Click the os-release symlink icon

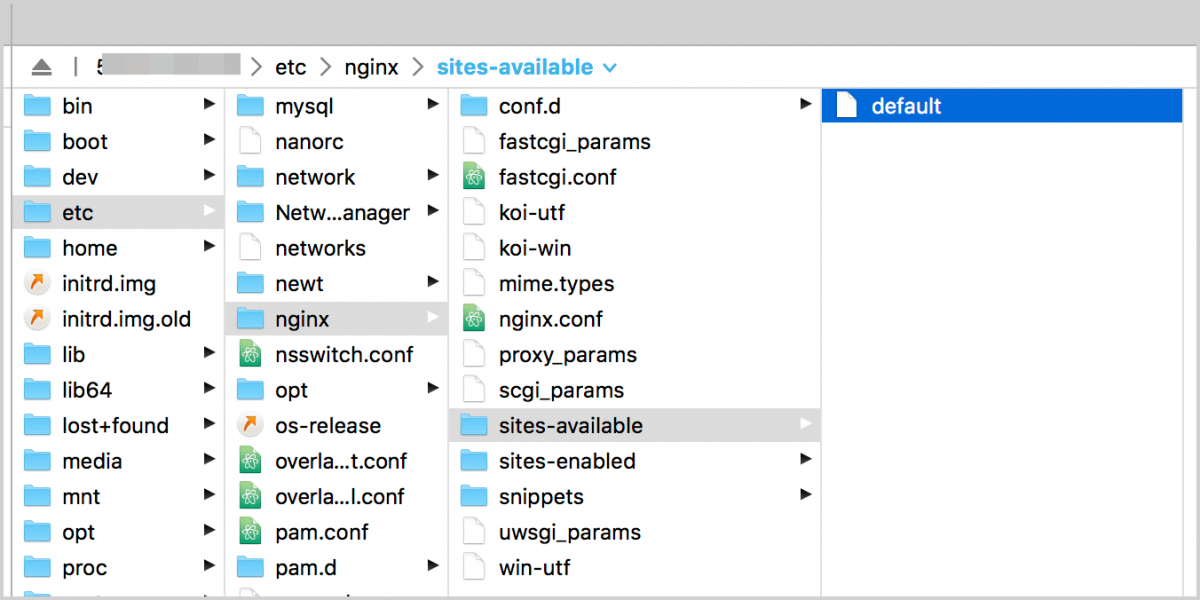pyautogui.click(x=250, y=426)
